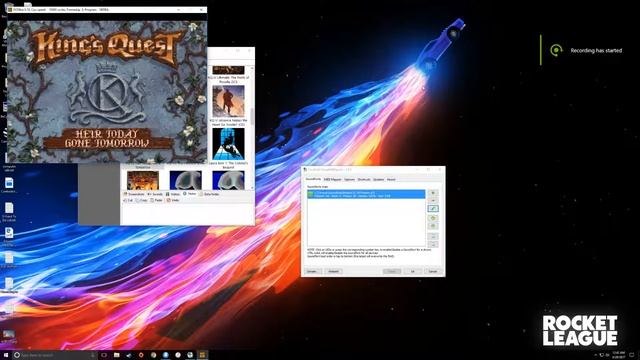Open the About tab in VirtualMIDISynth
The image size is (640, 360).
[x=391, y=180]
